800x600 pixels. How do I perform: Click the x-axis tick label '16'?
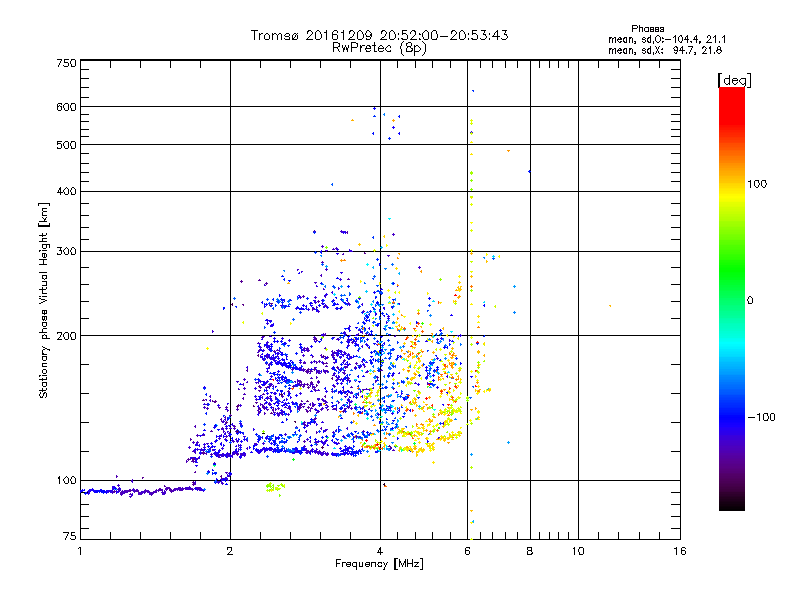click(680, 551)
